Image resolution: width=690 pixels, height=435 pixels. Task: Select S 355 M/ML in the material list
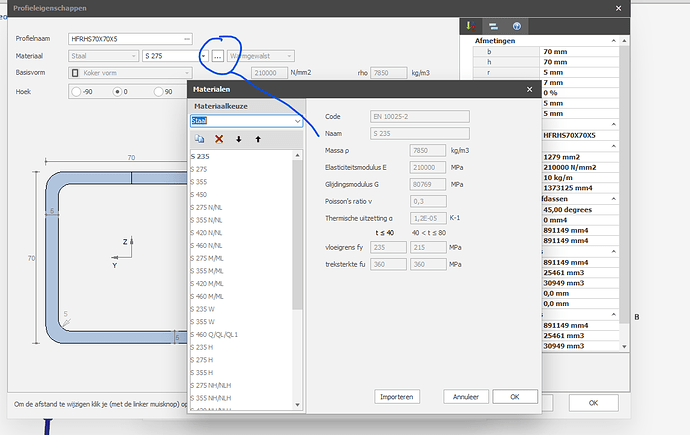click(241, 271)
